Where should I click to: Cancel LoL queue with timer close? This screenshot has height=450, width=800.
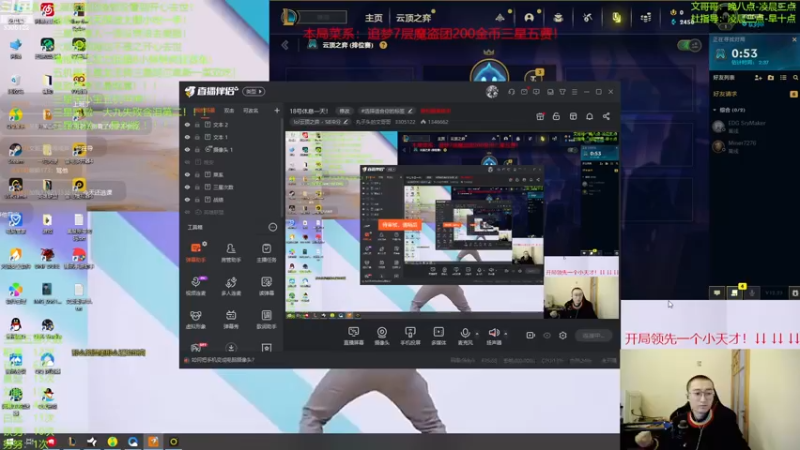(794, 39)
